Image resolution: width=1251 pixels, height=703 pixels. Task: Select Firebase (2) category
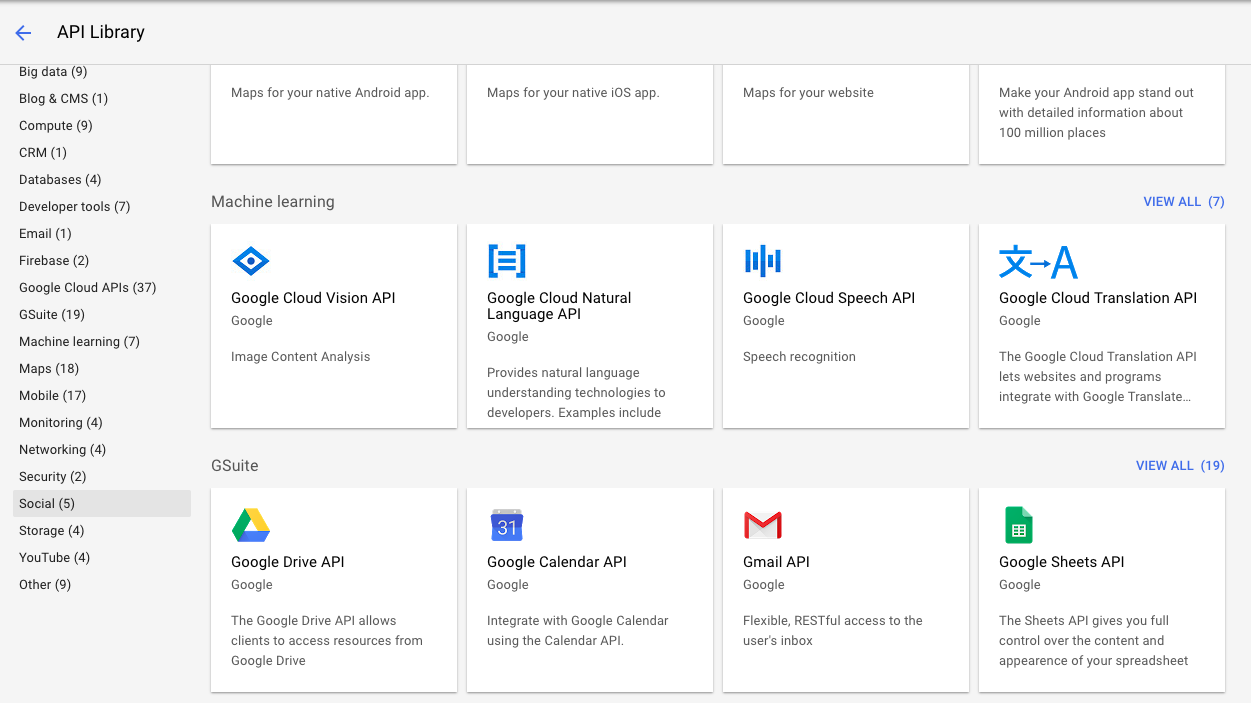pyautogui.click(x=54, y=261)
